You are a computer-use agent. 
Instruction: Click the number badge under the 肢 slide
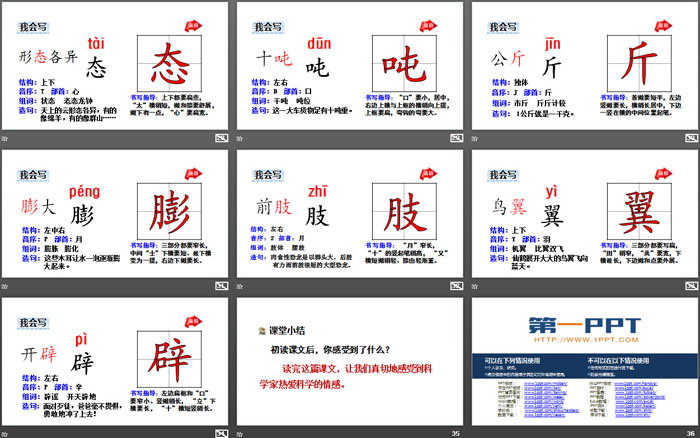point(456,286)
